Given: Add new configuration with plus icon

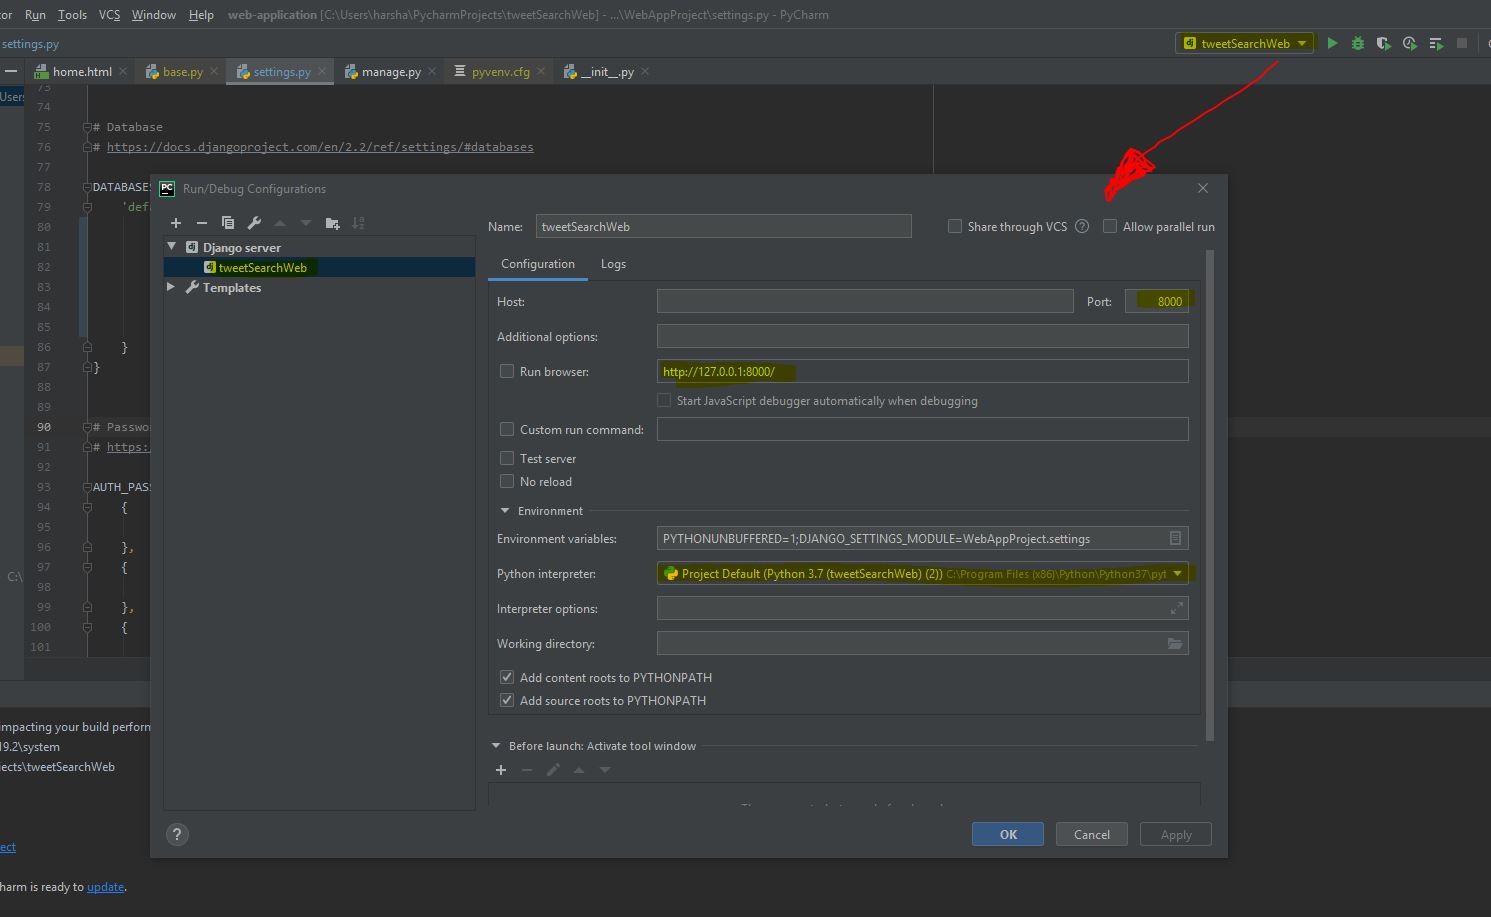Looking at the screenshot, I should [x=176, y=223].
